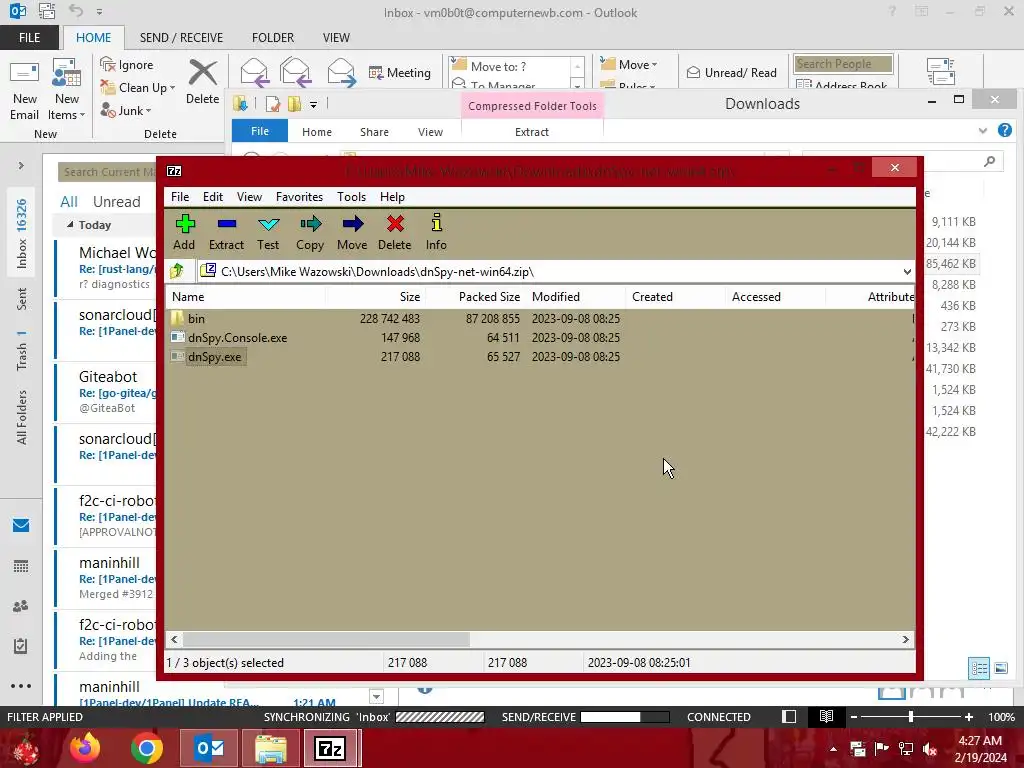This screenshot has height=768, width=1024.
Task: Open the Move dropdown in Outlook ribbon
Action: click(629, 64)
